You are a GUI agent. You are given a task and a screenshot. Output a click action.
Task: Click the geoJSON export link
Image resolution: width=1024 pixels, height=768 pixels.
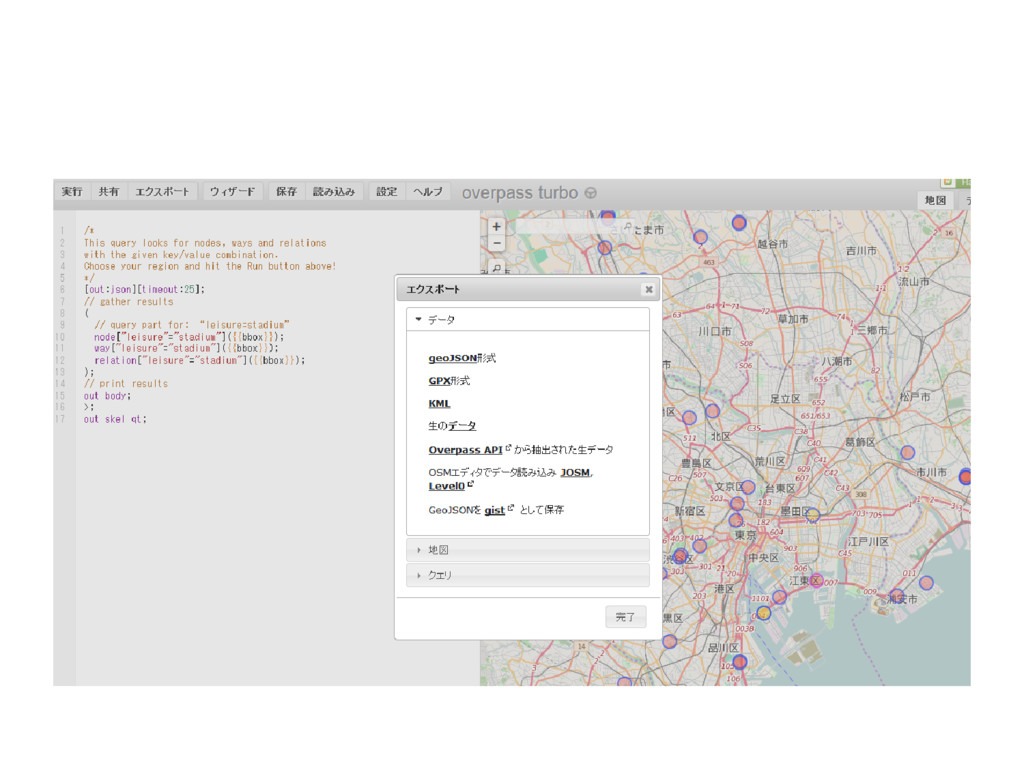click(x=452, y=358)
